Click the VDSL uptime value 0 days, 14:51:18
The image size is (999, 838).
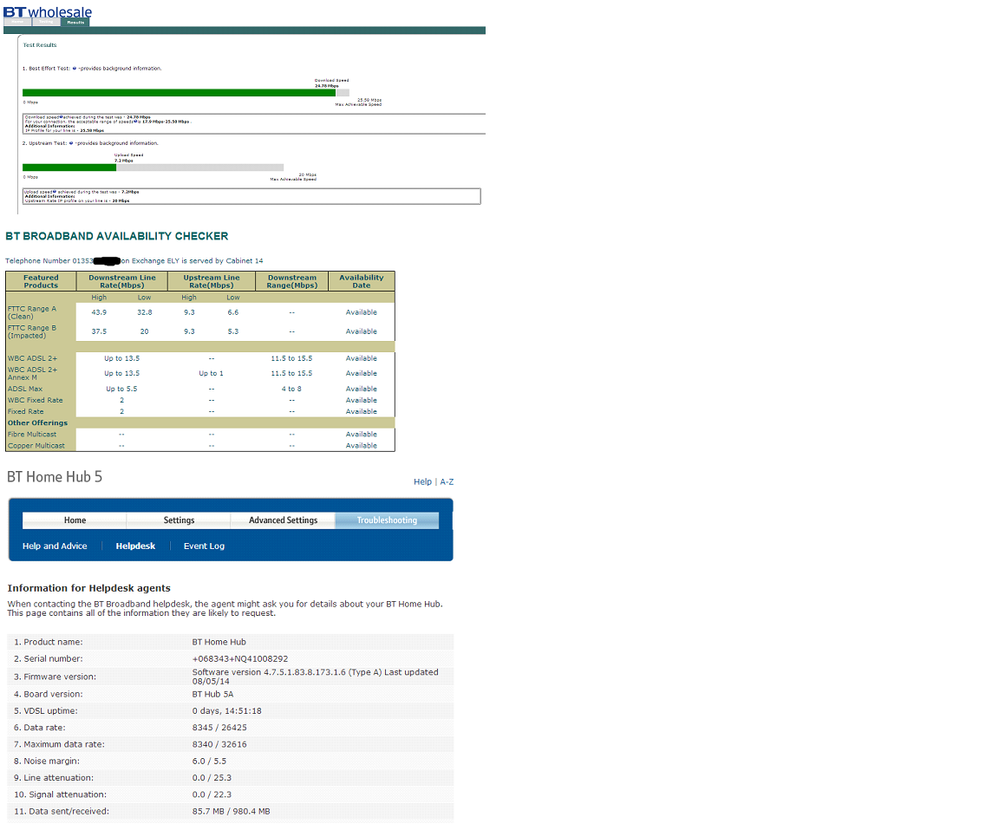pyautogui.click(x=227, y=711)
